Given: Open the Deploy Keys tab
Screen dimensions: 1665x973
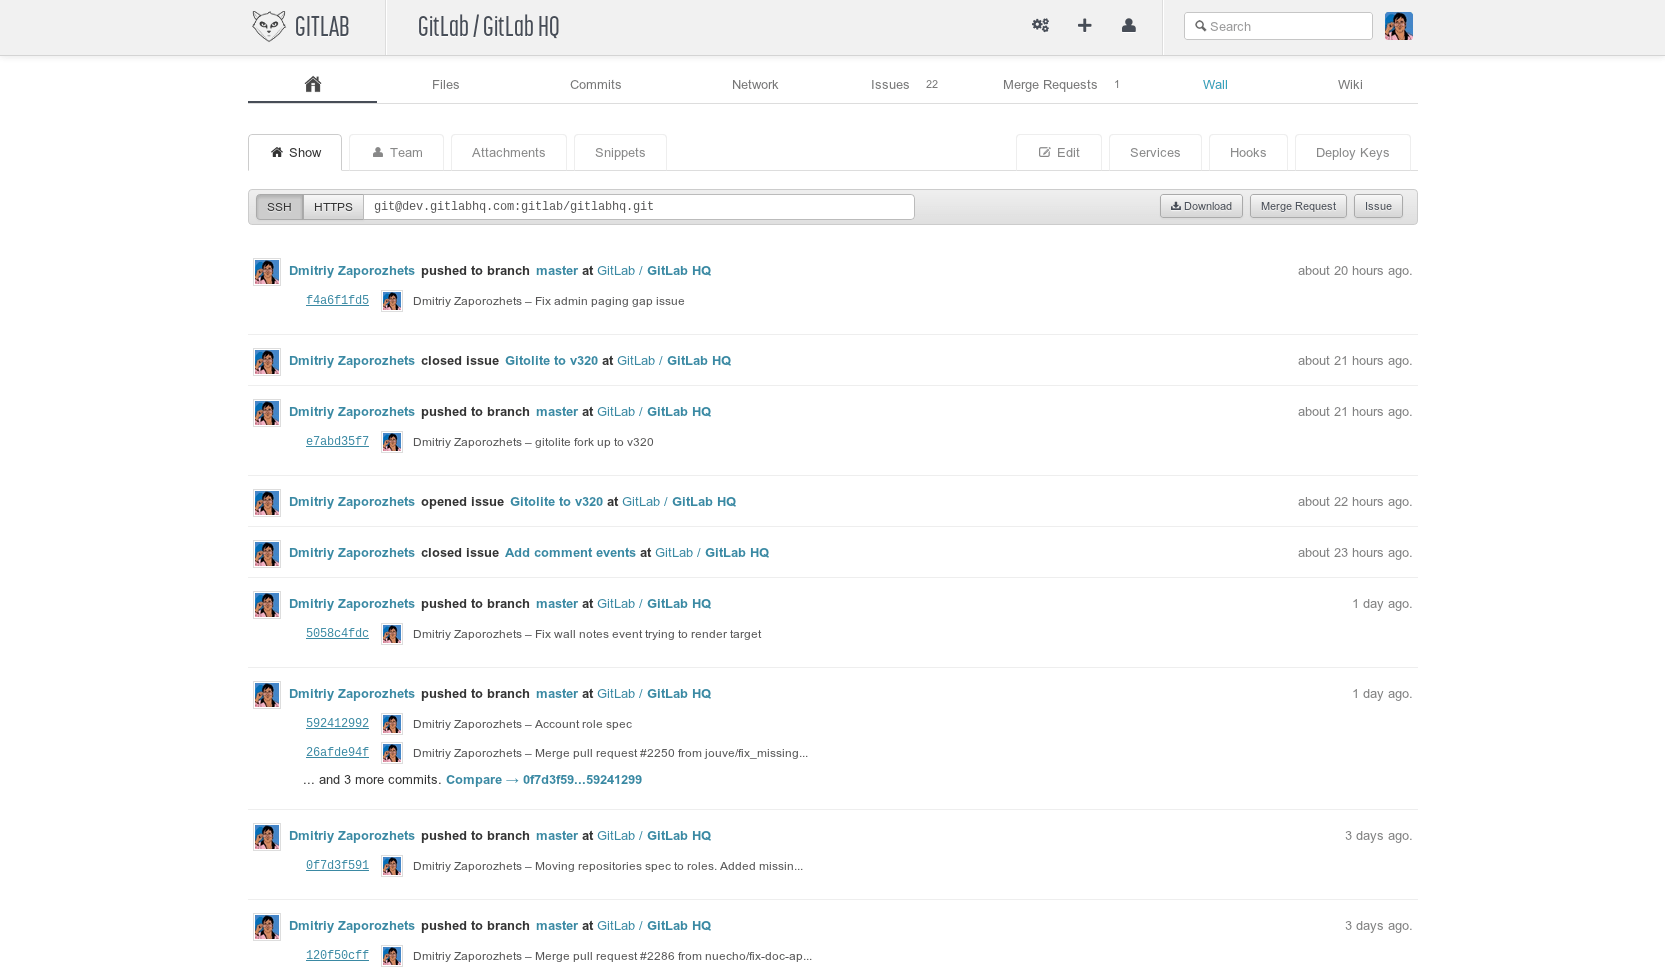Looking at the screenshot, I should coord(1352,153).
